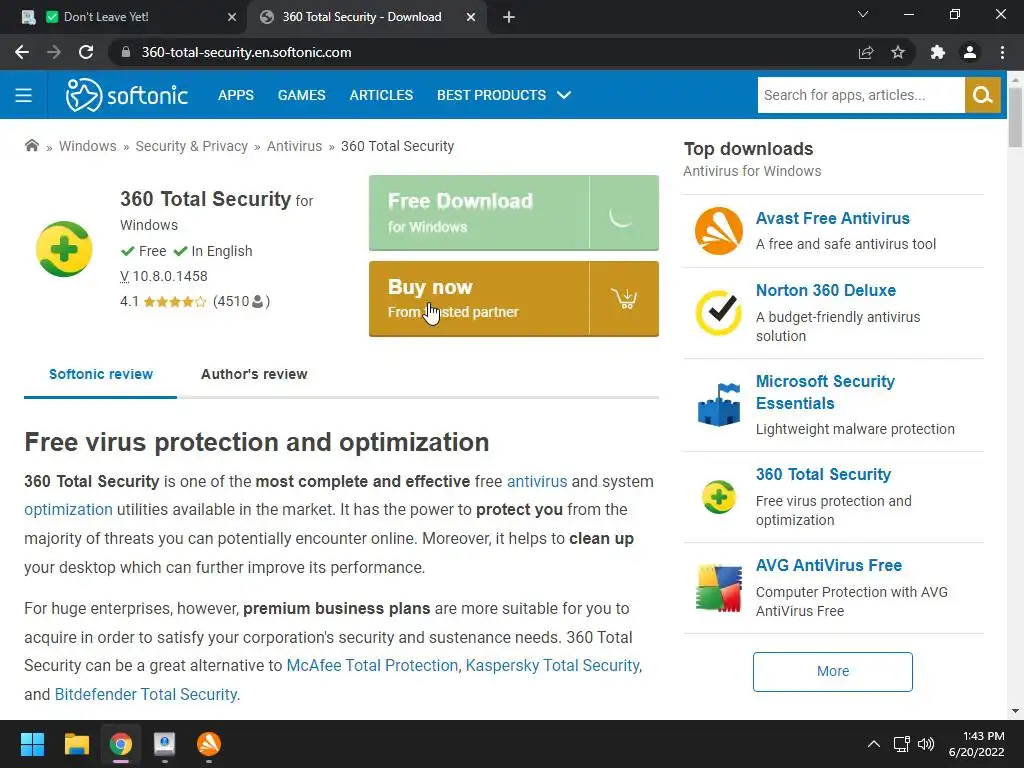This screenshot has width=1024, height=768.
Task: Open the Windows Start menu
Action: pyautogui.click(x=32, y=744)
